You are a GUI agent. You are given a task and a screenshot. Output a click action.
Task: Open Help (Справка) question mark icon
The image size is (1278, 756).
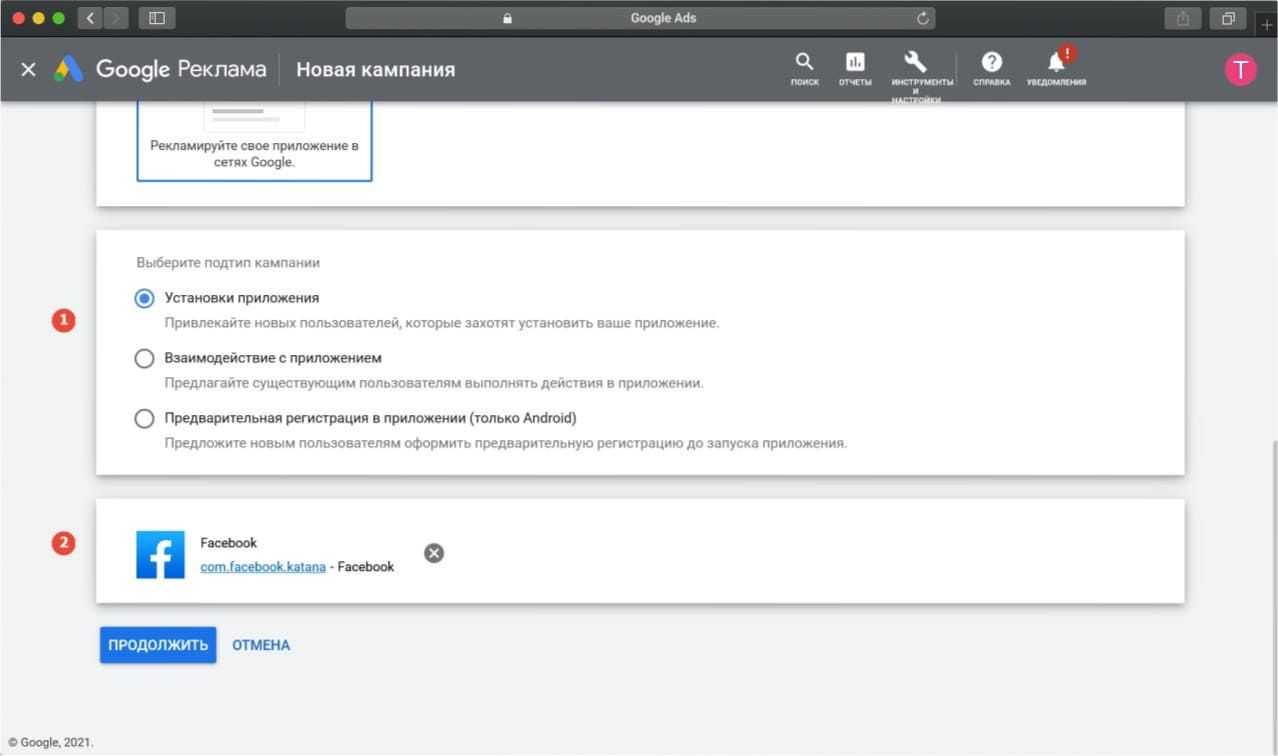(x=991, y=62)
